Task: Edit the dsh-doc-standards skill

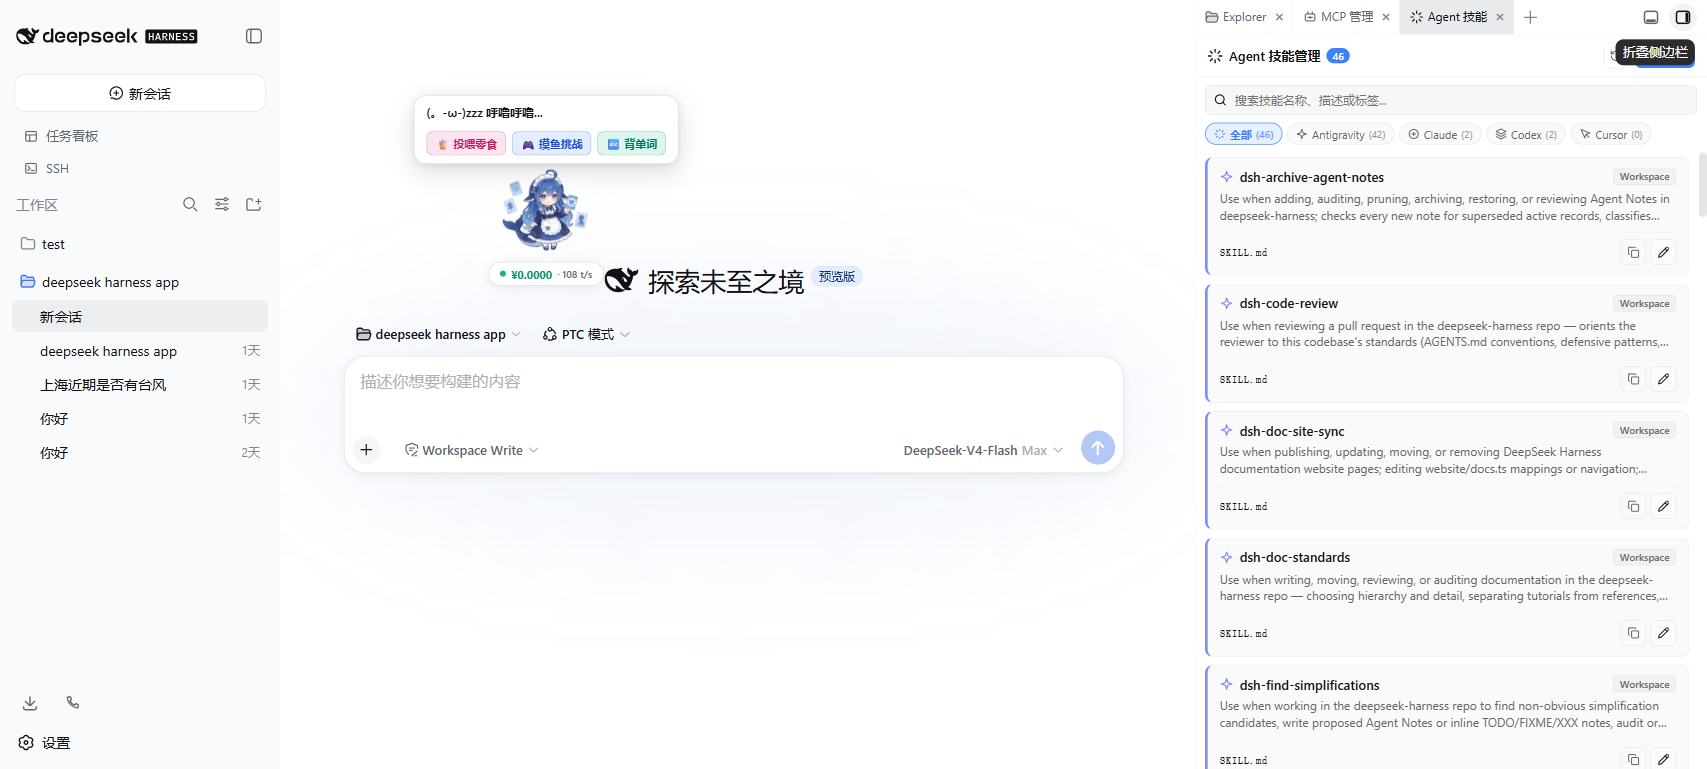Action: tap(1663, 633)
